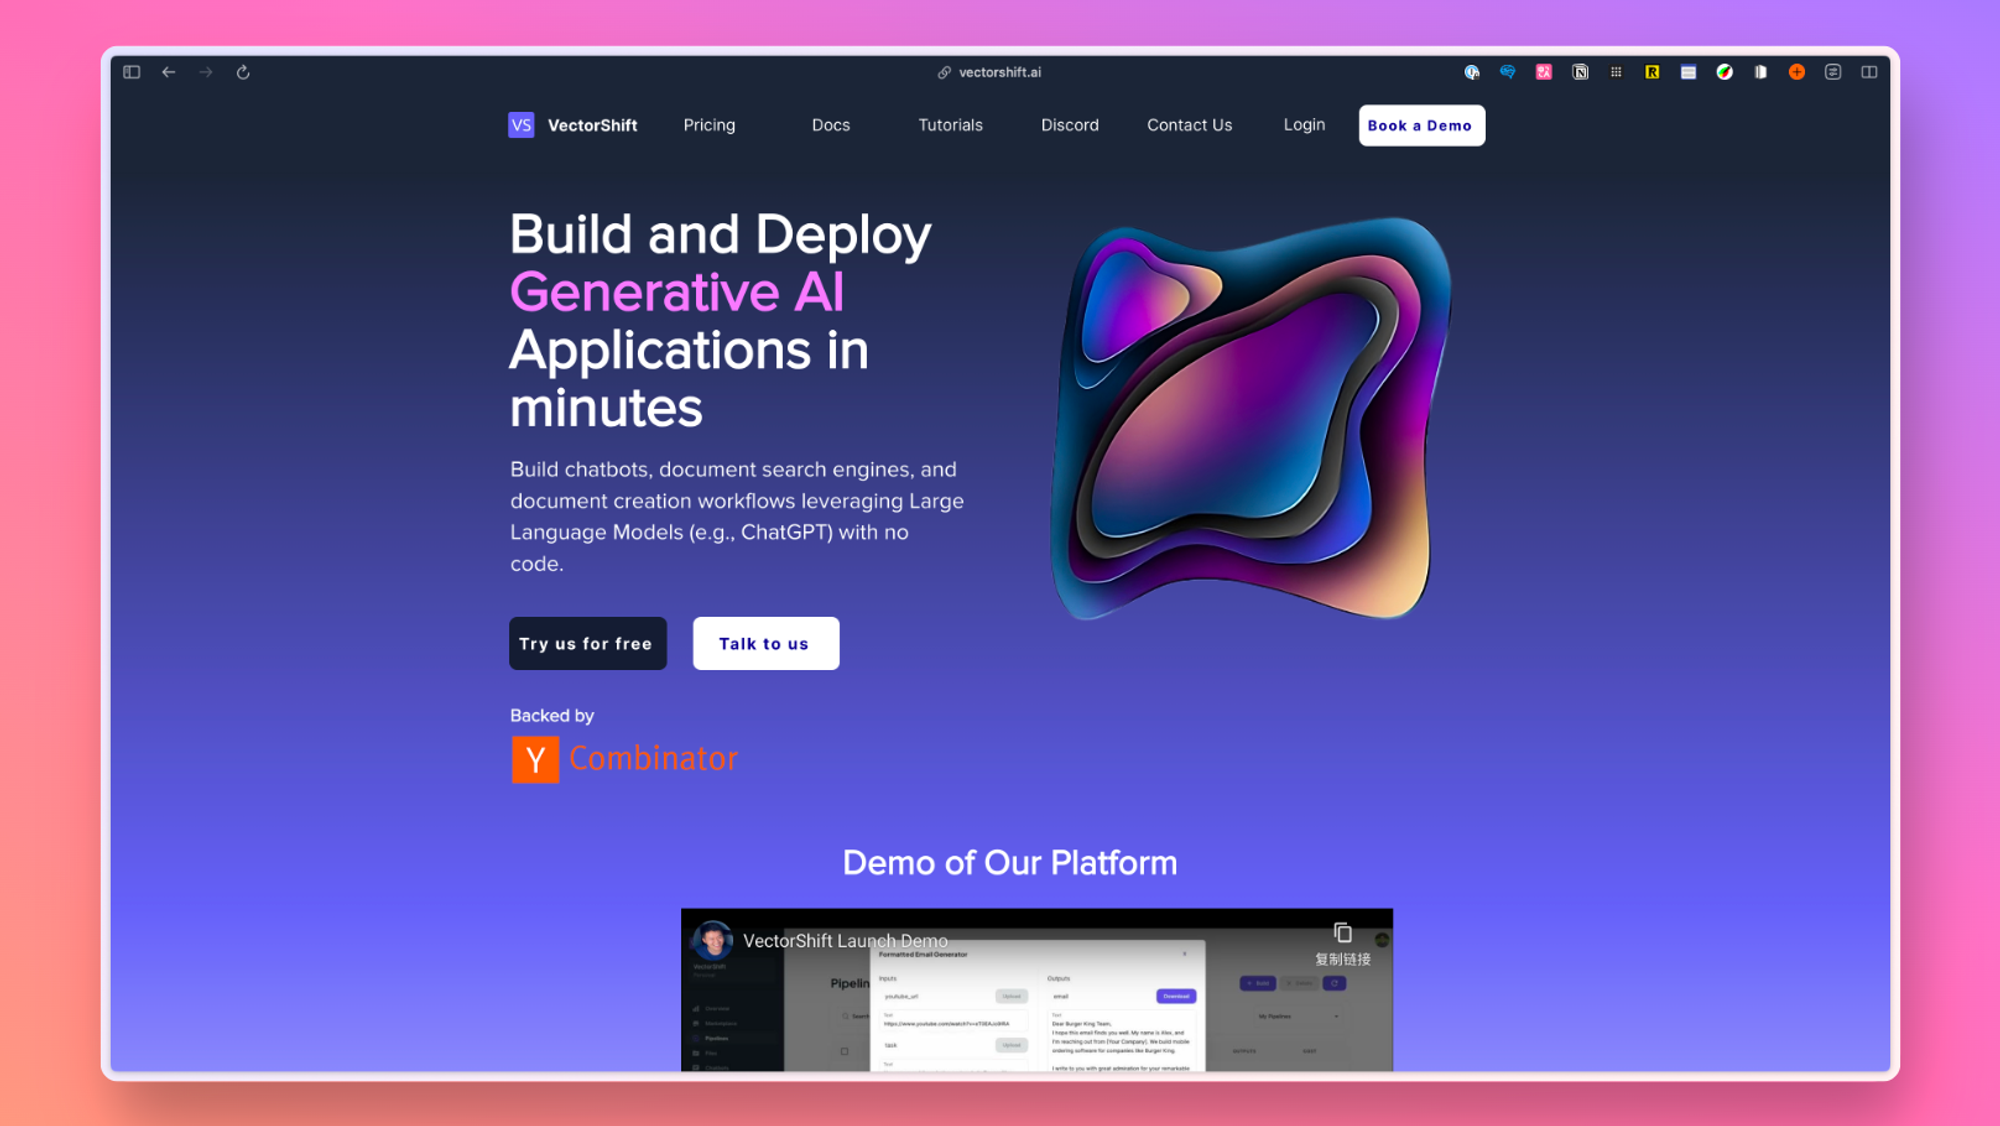Click the Try us for free button

coord(587,643)
